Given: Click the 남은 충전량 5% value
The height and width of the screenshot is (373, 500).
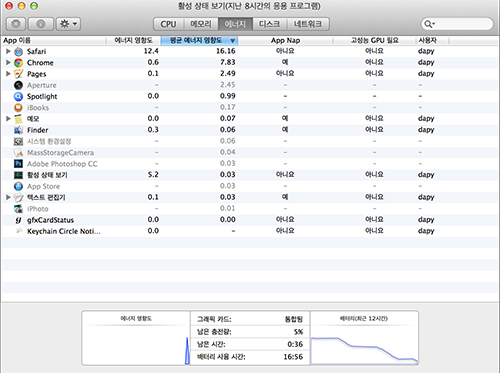Looking at the screenshot, I should coord(298,332).
